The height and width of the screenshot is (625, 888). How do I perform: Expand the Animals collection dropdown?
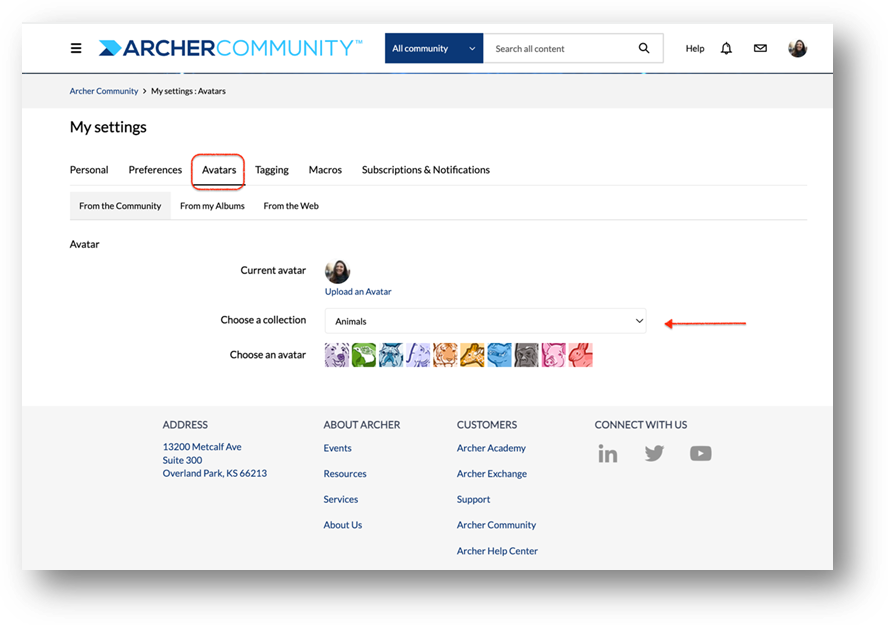485,321
